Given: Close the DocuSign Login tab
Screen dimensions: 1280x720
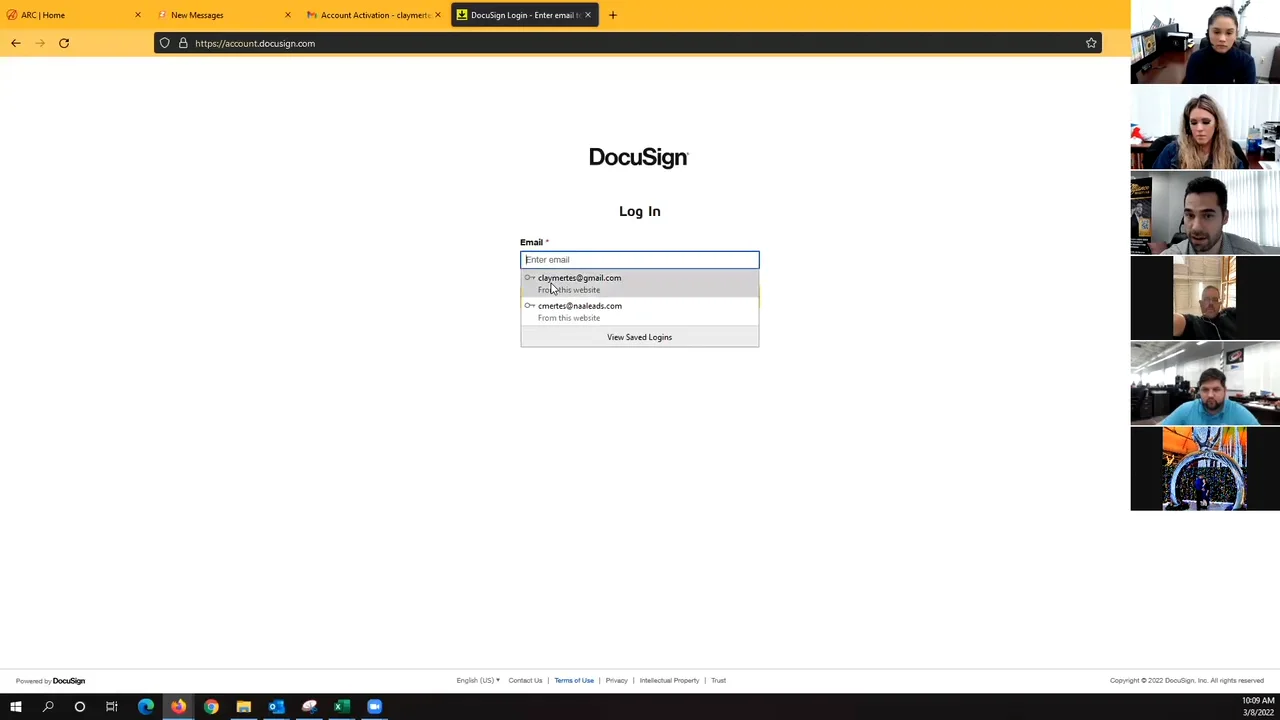Looking at the screenshot, I should click(x=588, y=15).
